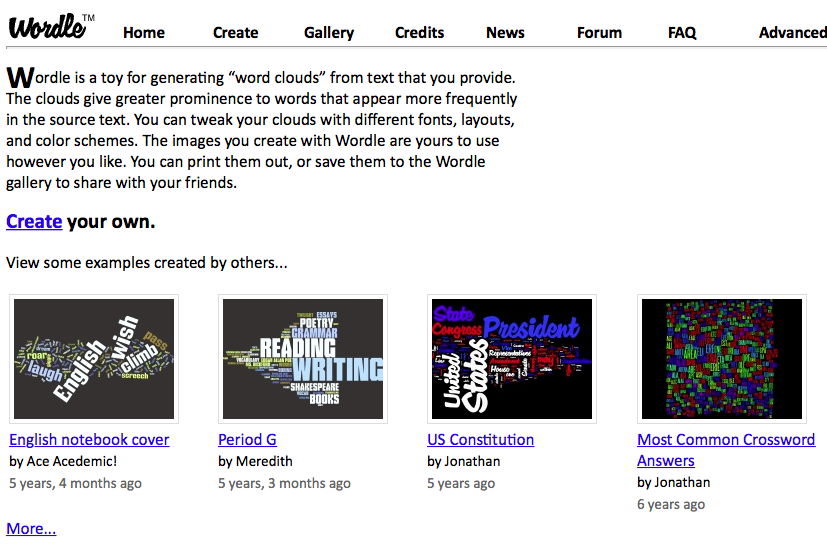Image resolution: width=827 pixels, height=549 pixels.
Task: Go to the Create page in navigation
Action: [235, 33]
